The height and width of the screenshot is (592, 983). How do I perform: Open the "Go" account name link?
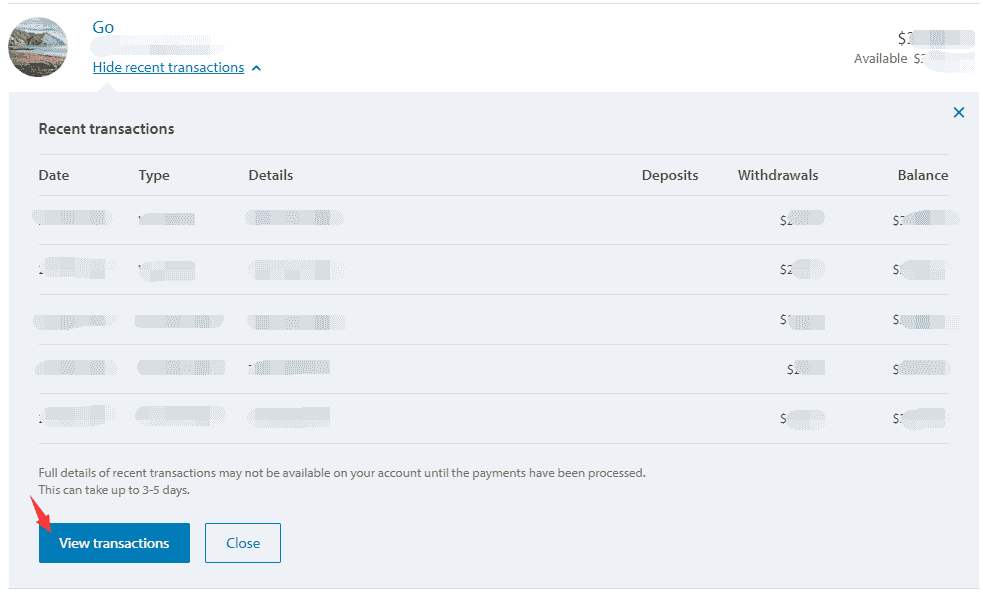(103, 27)
